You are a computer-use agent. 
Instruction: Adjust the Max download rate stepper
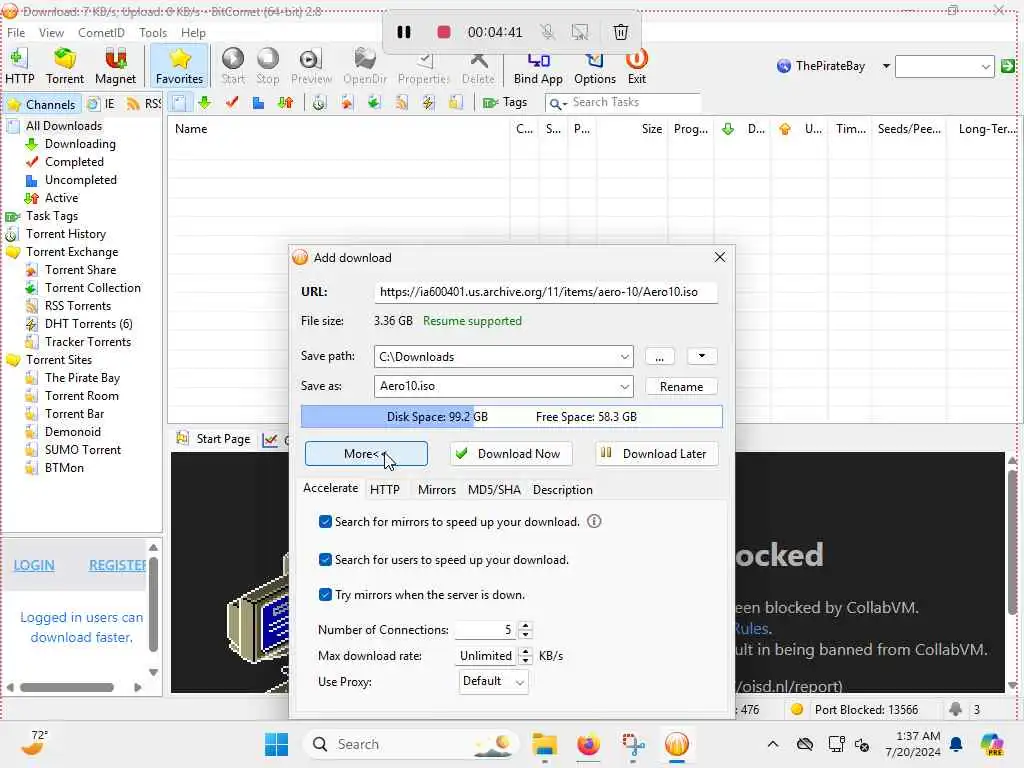point(526,655)
